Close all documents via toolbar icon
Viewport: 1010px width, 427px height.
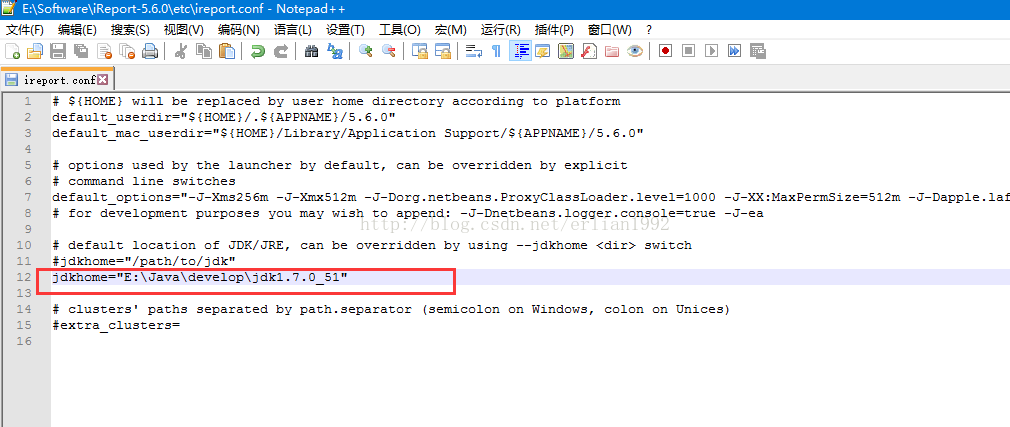click(x=128, y=52)
